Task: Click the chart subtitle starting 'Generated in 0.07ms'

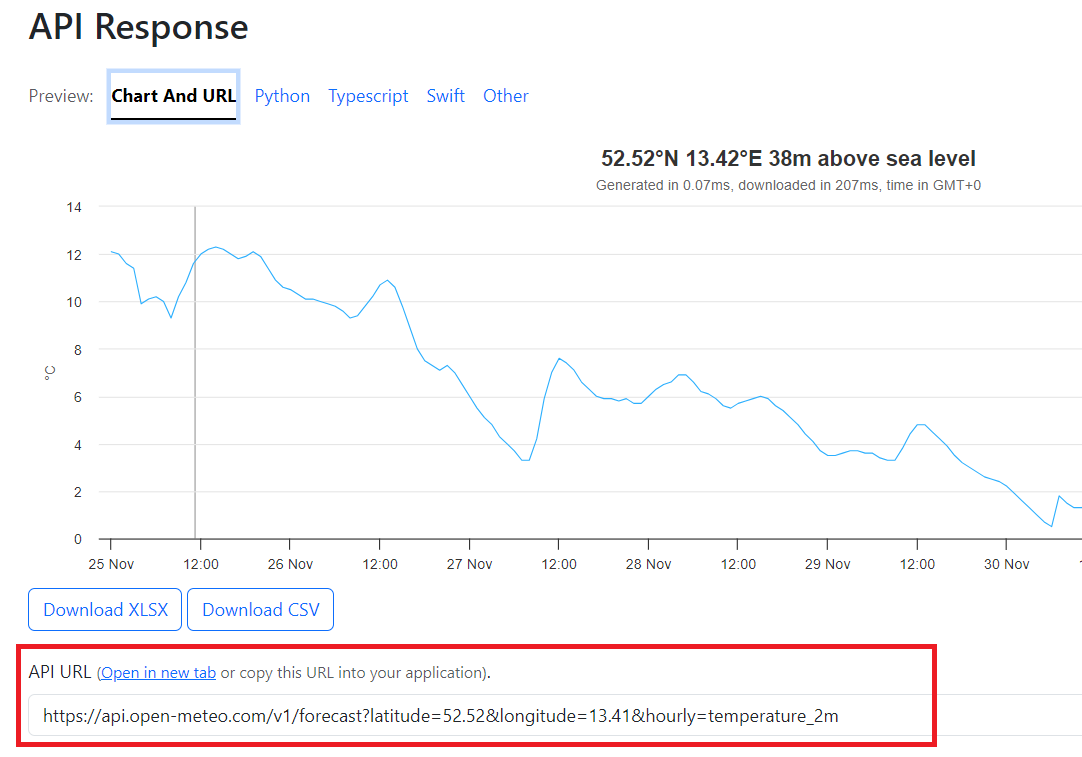Action: click(x=788, y=185)
